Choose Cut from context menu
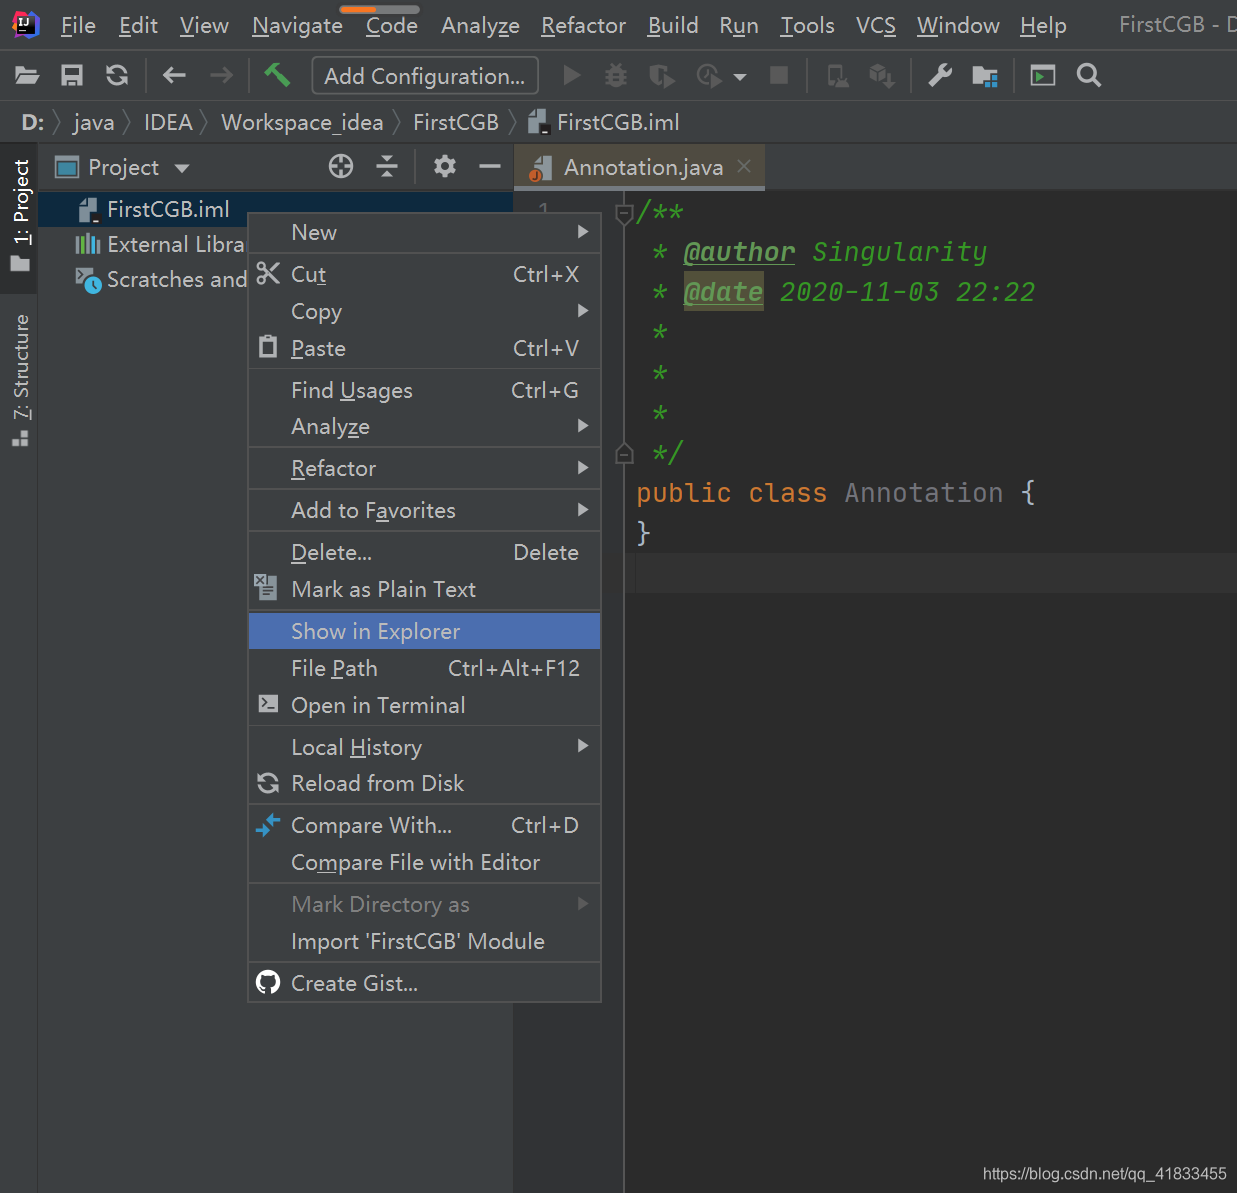 pyautogui.click(x=424, y=274)
